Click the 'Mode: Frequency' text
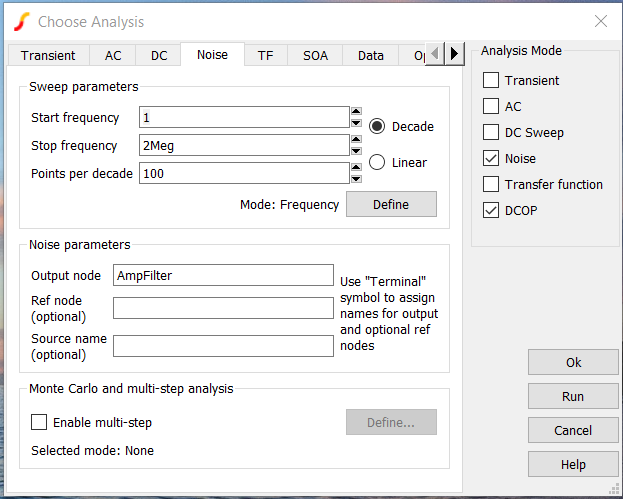The image size is (623, 499). pos(289,205)
